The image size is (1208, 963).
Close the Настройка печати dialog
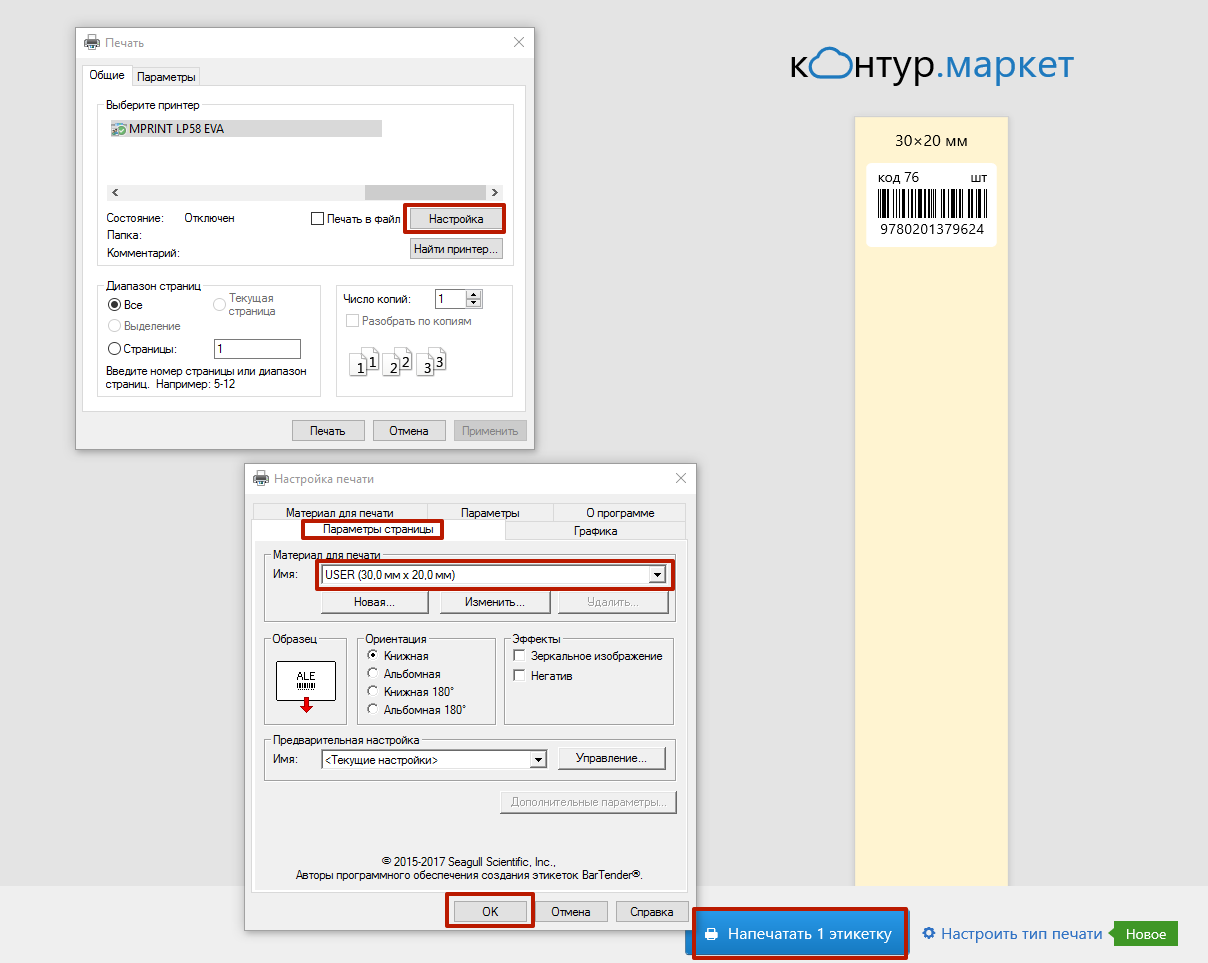point(681,478)
